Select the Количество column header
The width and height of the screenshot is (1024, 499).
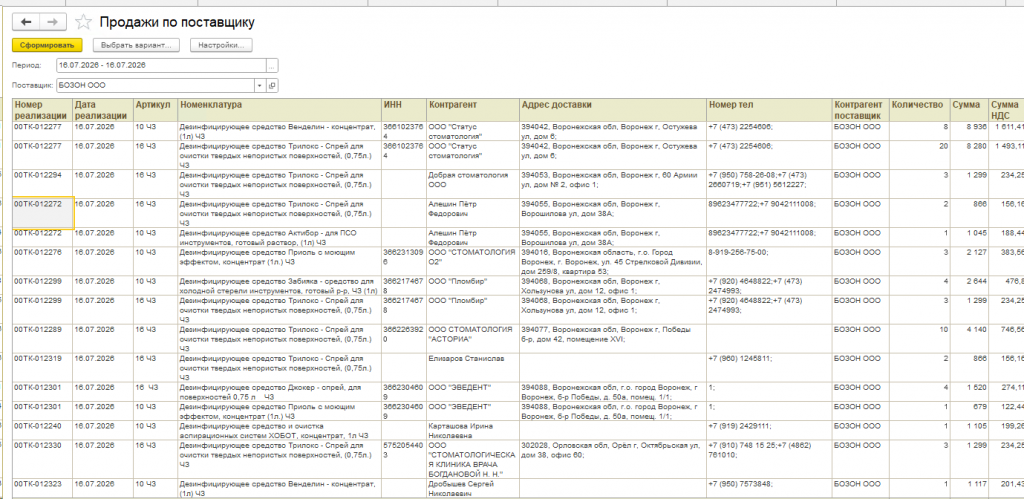point(920,110)
